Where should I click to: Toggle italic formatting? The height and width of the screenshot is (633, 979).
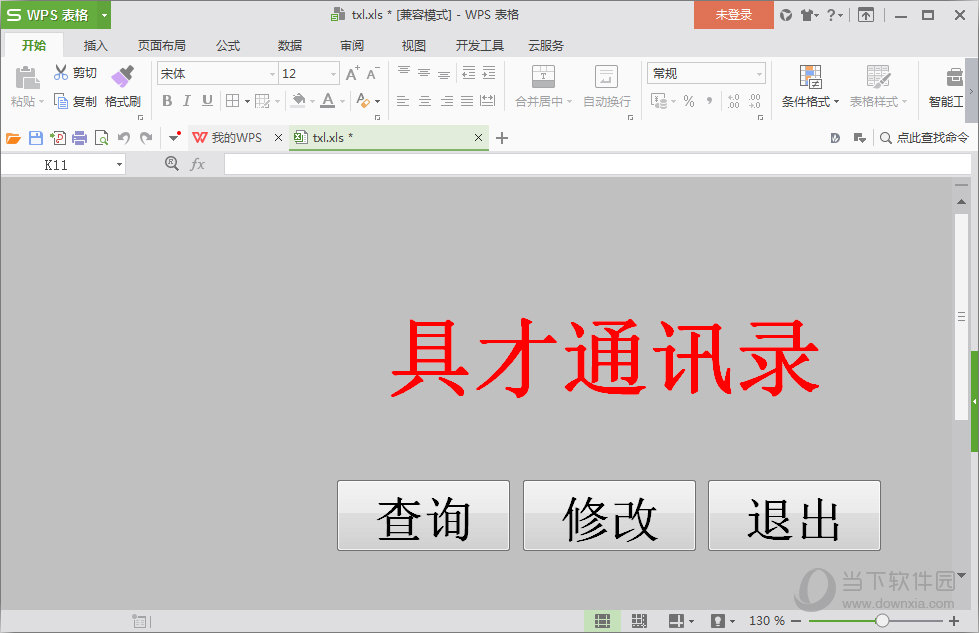(x=186, y=101)
